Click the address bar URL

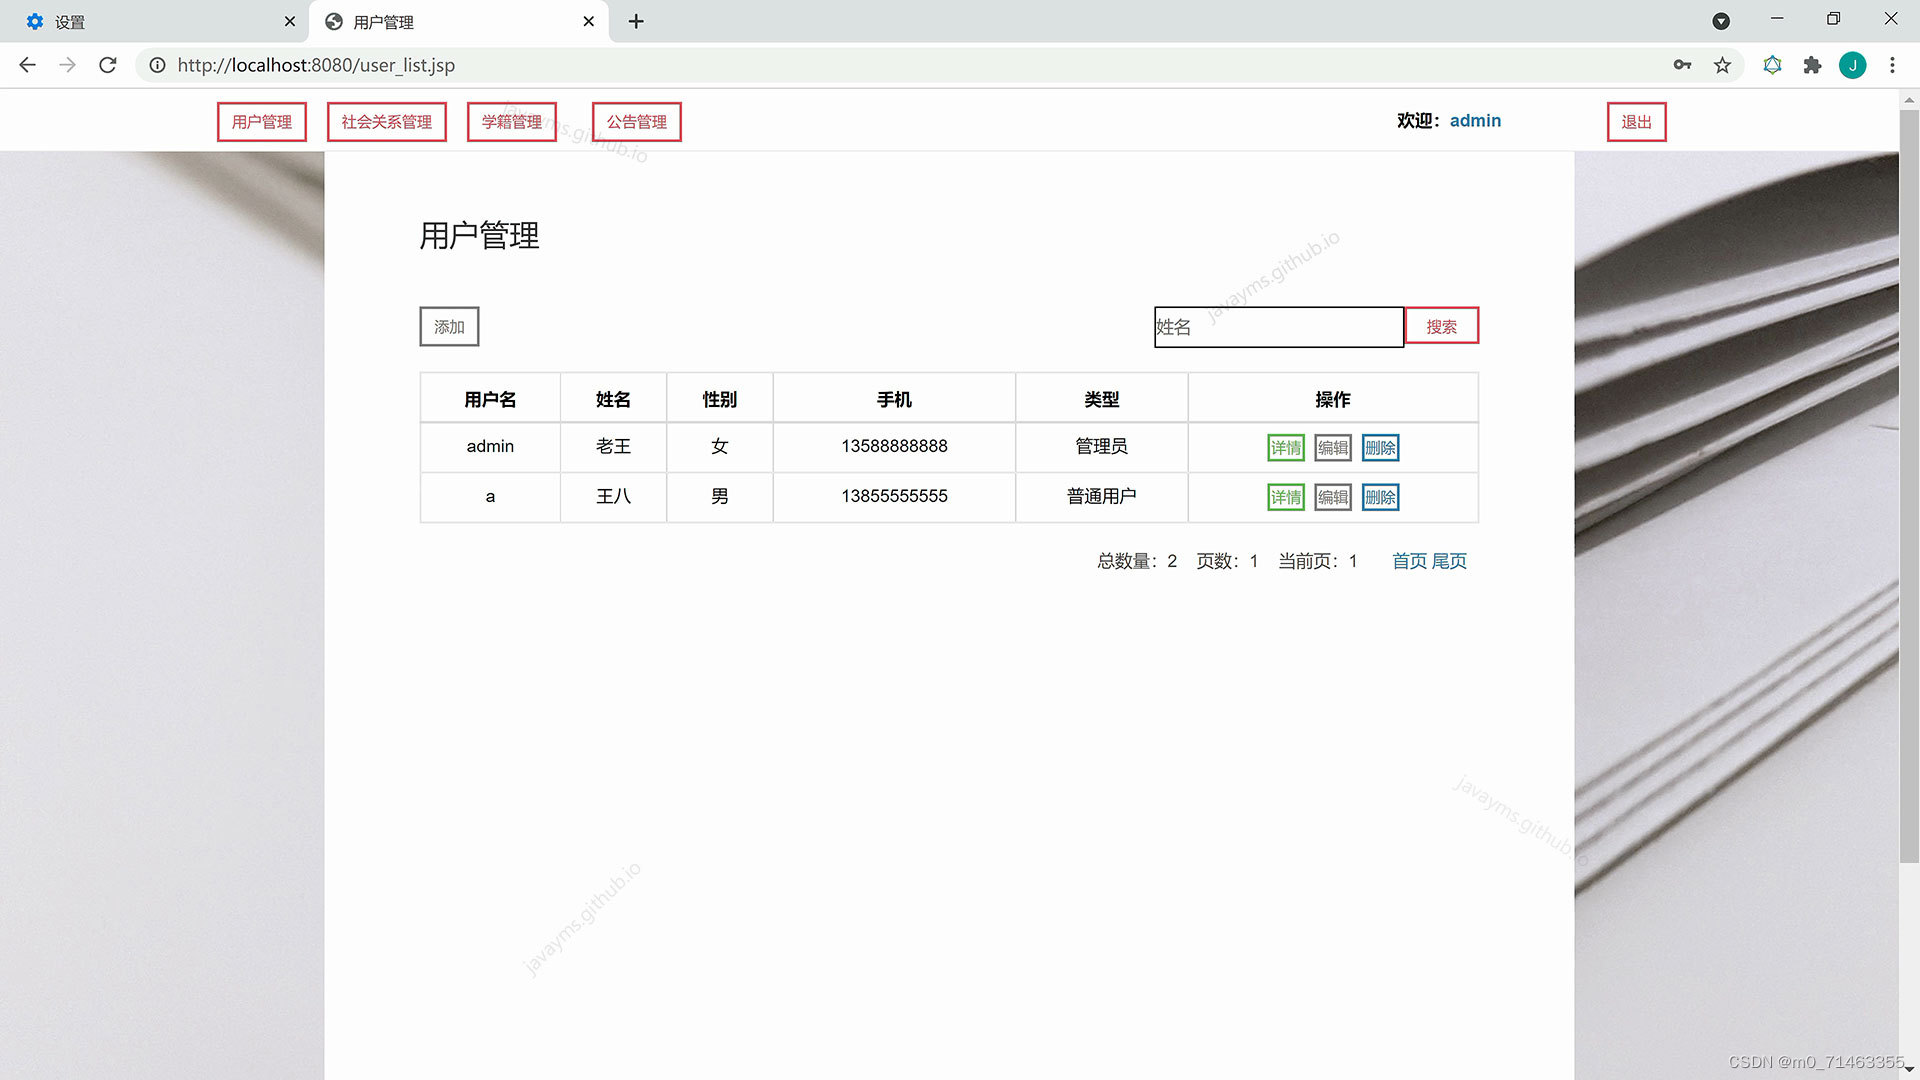point(316,65)
